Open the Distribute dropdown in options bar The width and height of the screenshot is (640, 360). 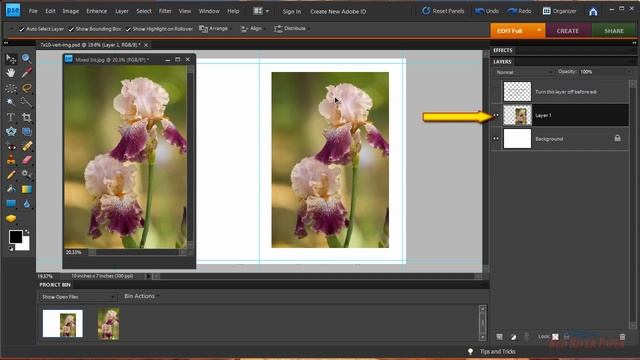click(x=291, y=29)
